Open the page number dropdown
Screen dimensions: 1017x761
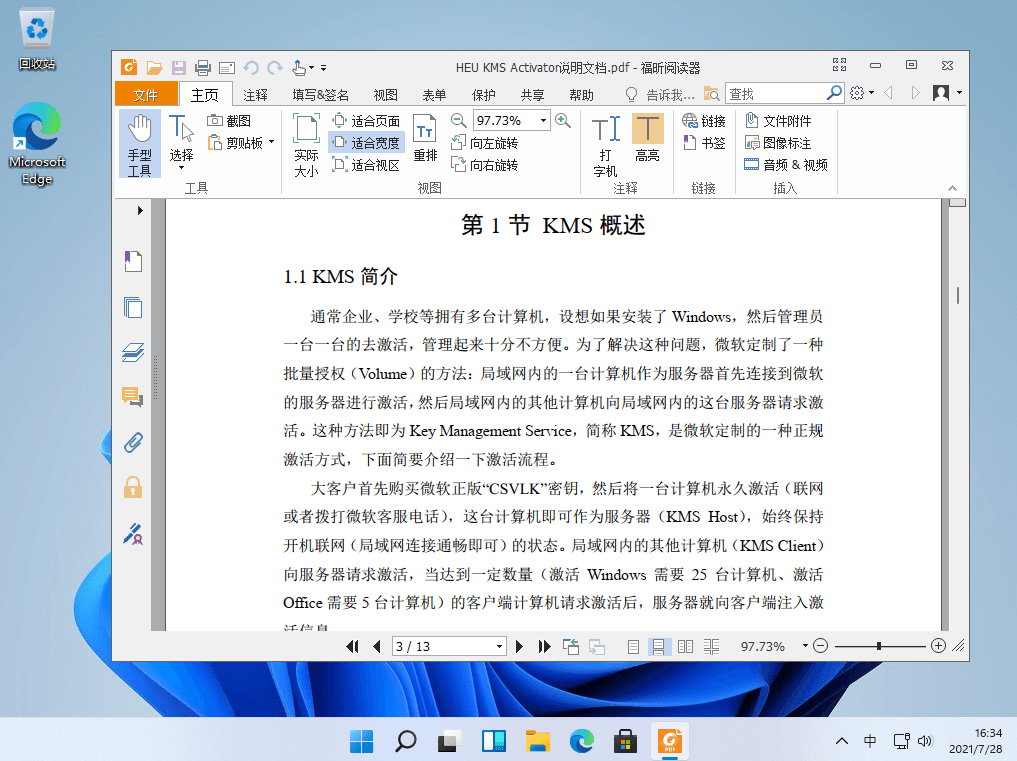(499, 646)
